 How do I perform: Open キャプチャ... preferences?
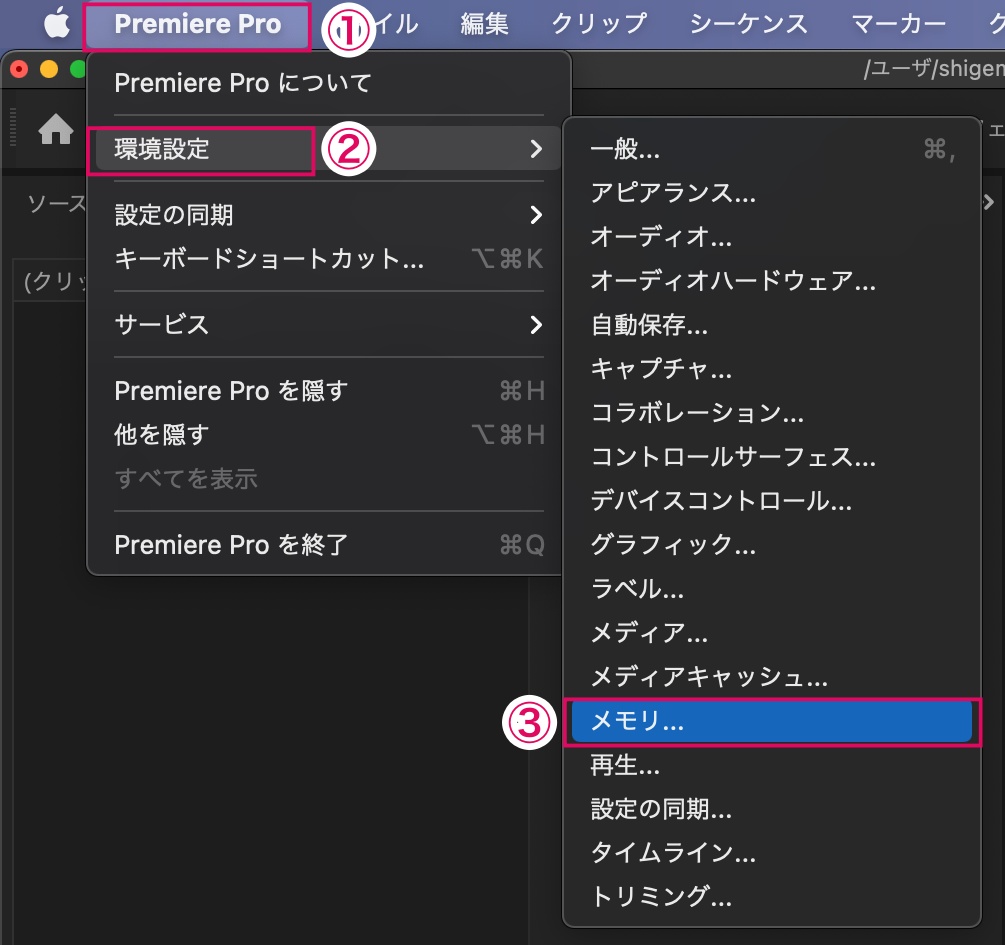772,369
